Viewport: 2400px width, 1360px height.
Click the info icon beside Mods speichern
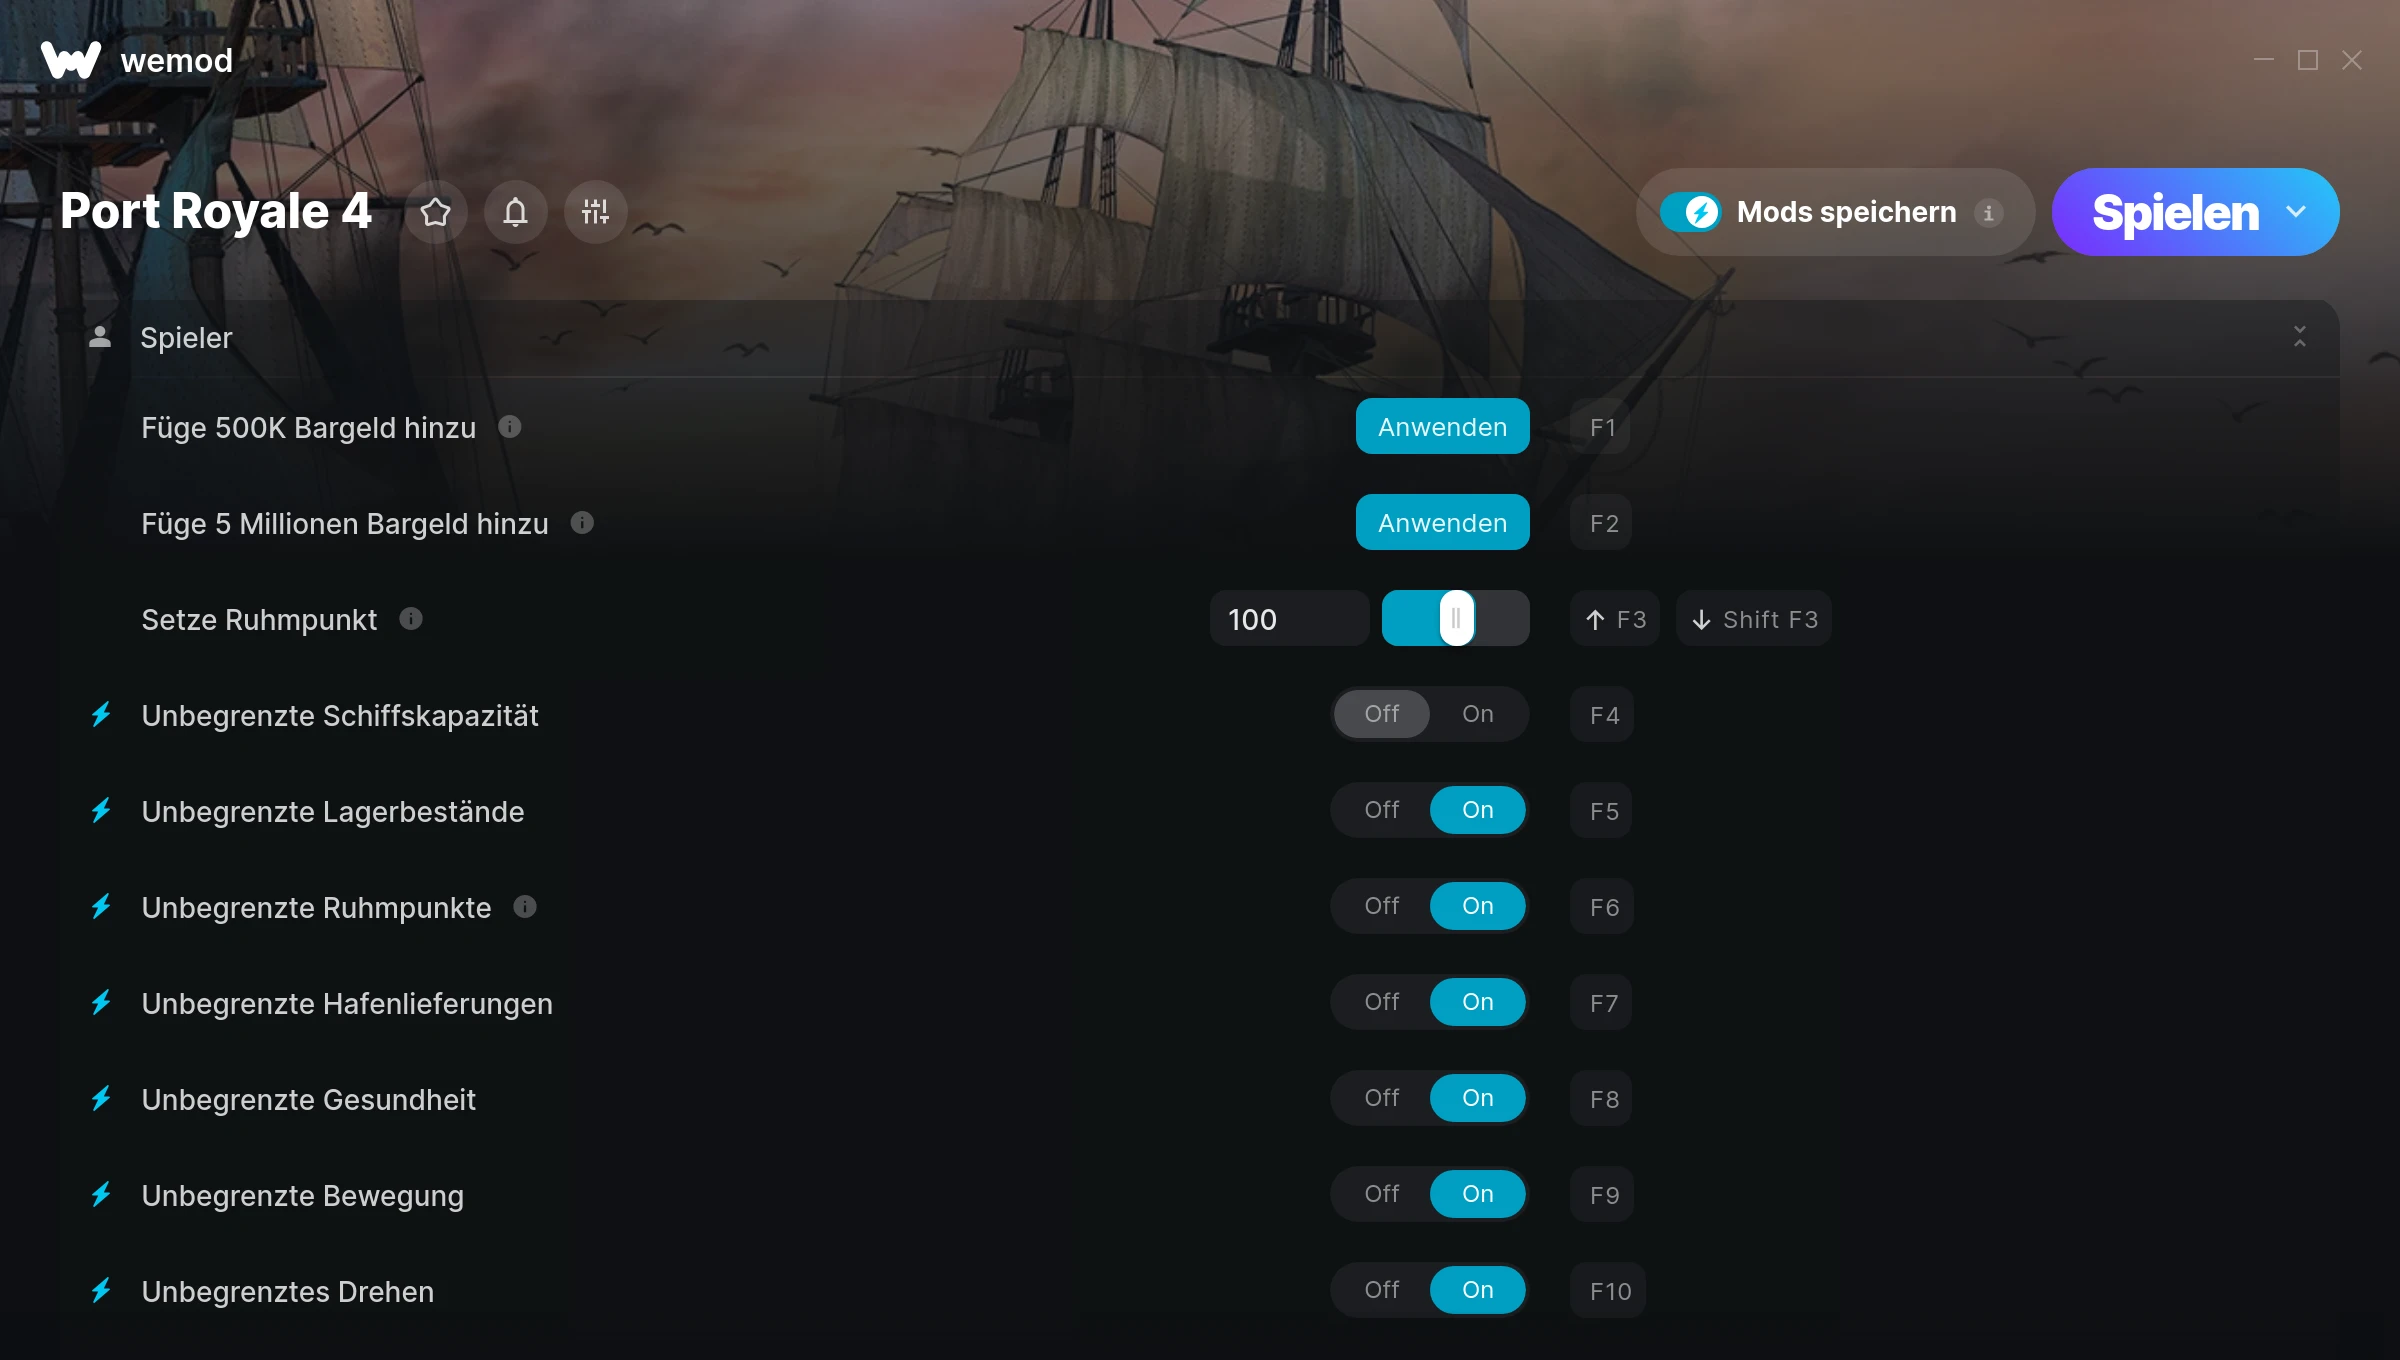coord(1989,213)
